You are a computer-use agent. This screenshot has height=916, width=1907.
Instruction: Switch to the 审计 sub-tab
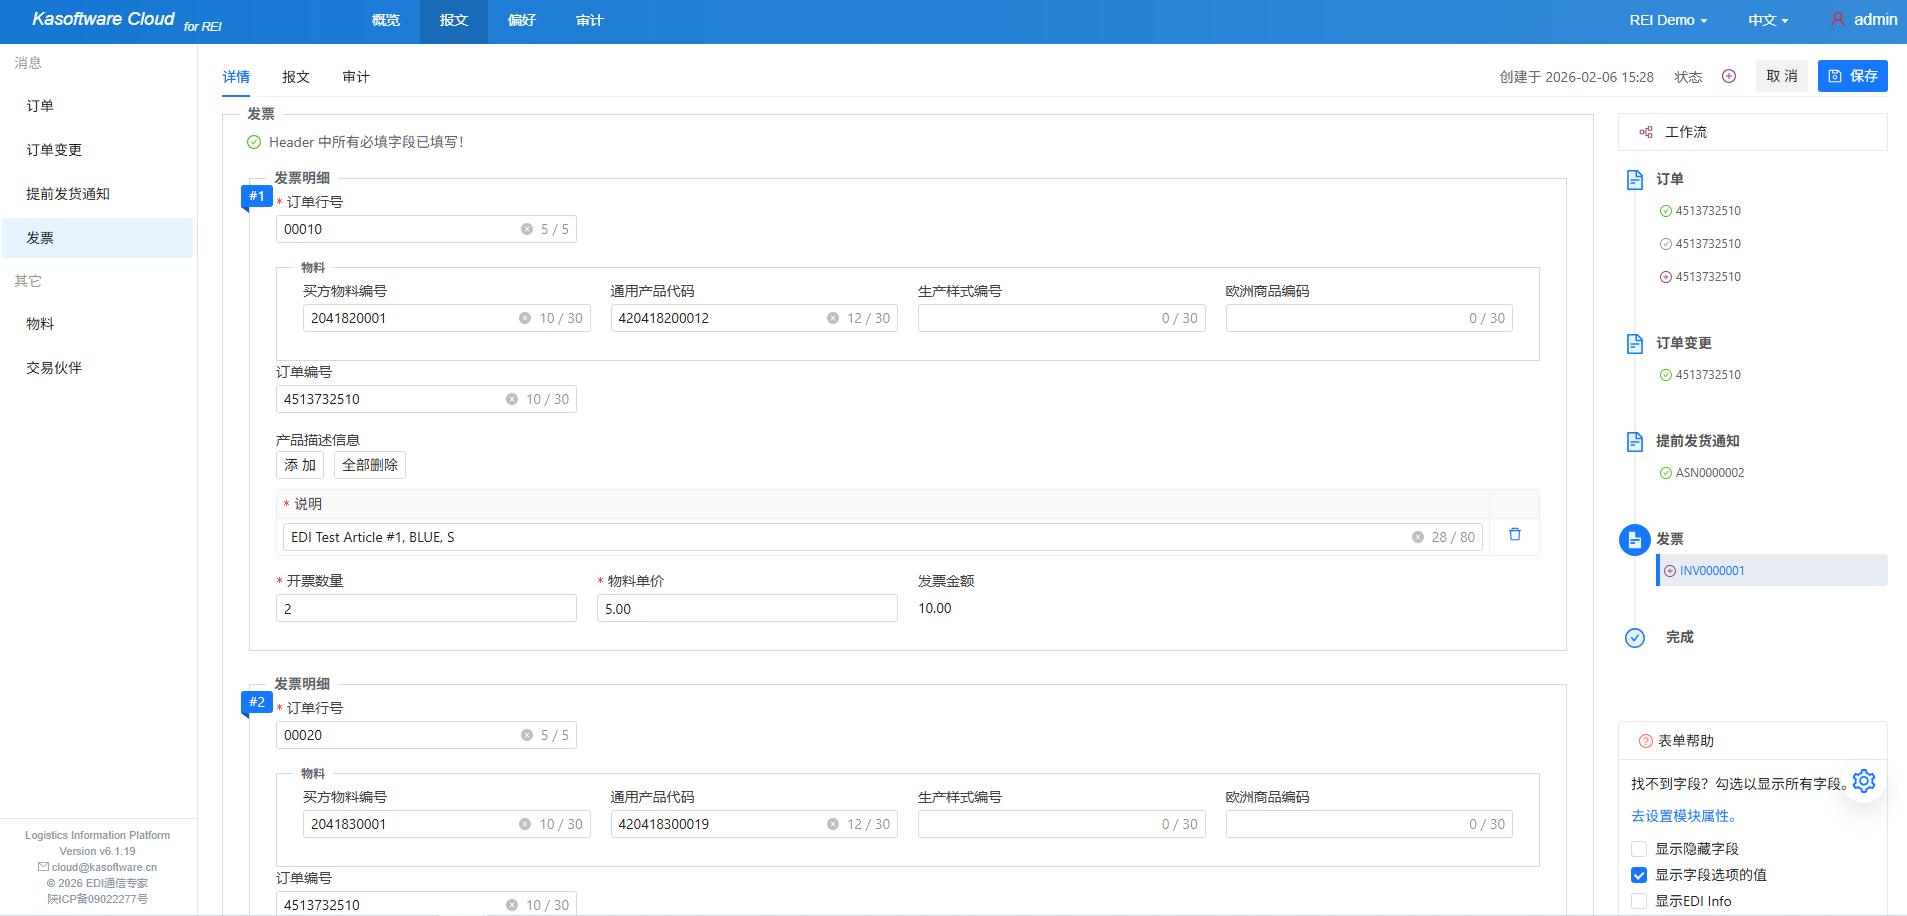pyautogui.click(x=356, y=77)
